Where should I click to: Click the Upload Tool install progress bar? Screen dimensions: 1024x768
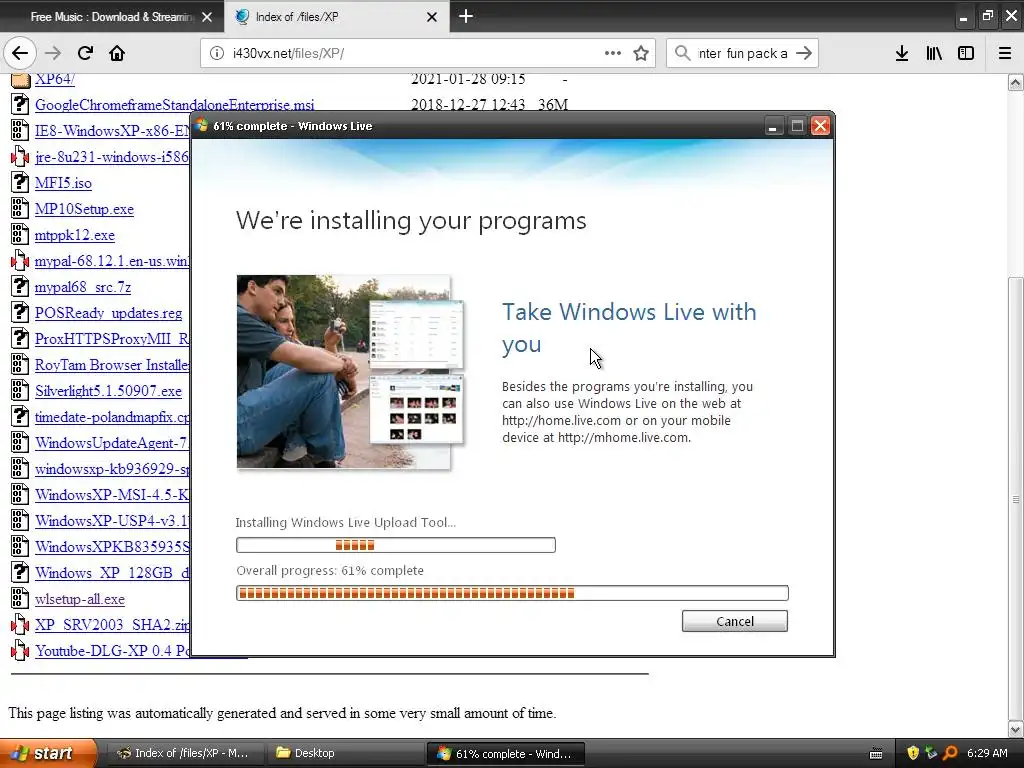click(396, 545)
